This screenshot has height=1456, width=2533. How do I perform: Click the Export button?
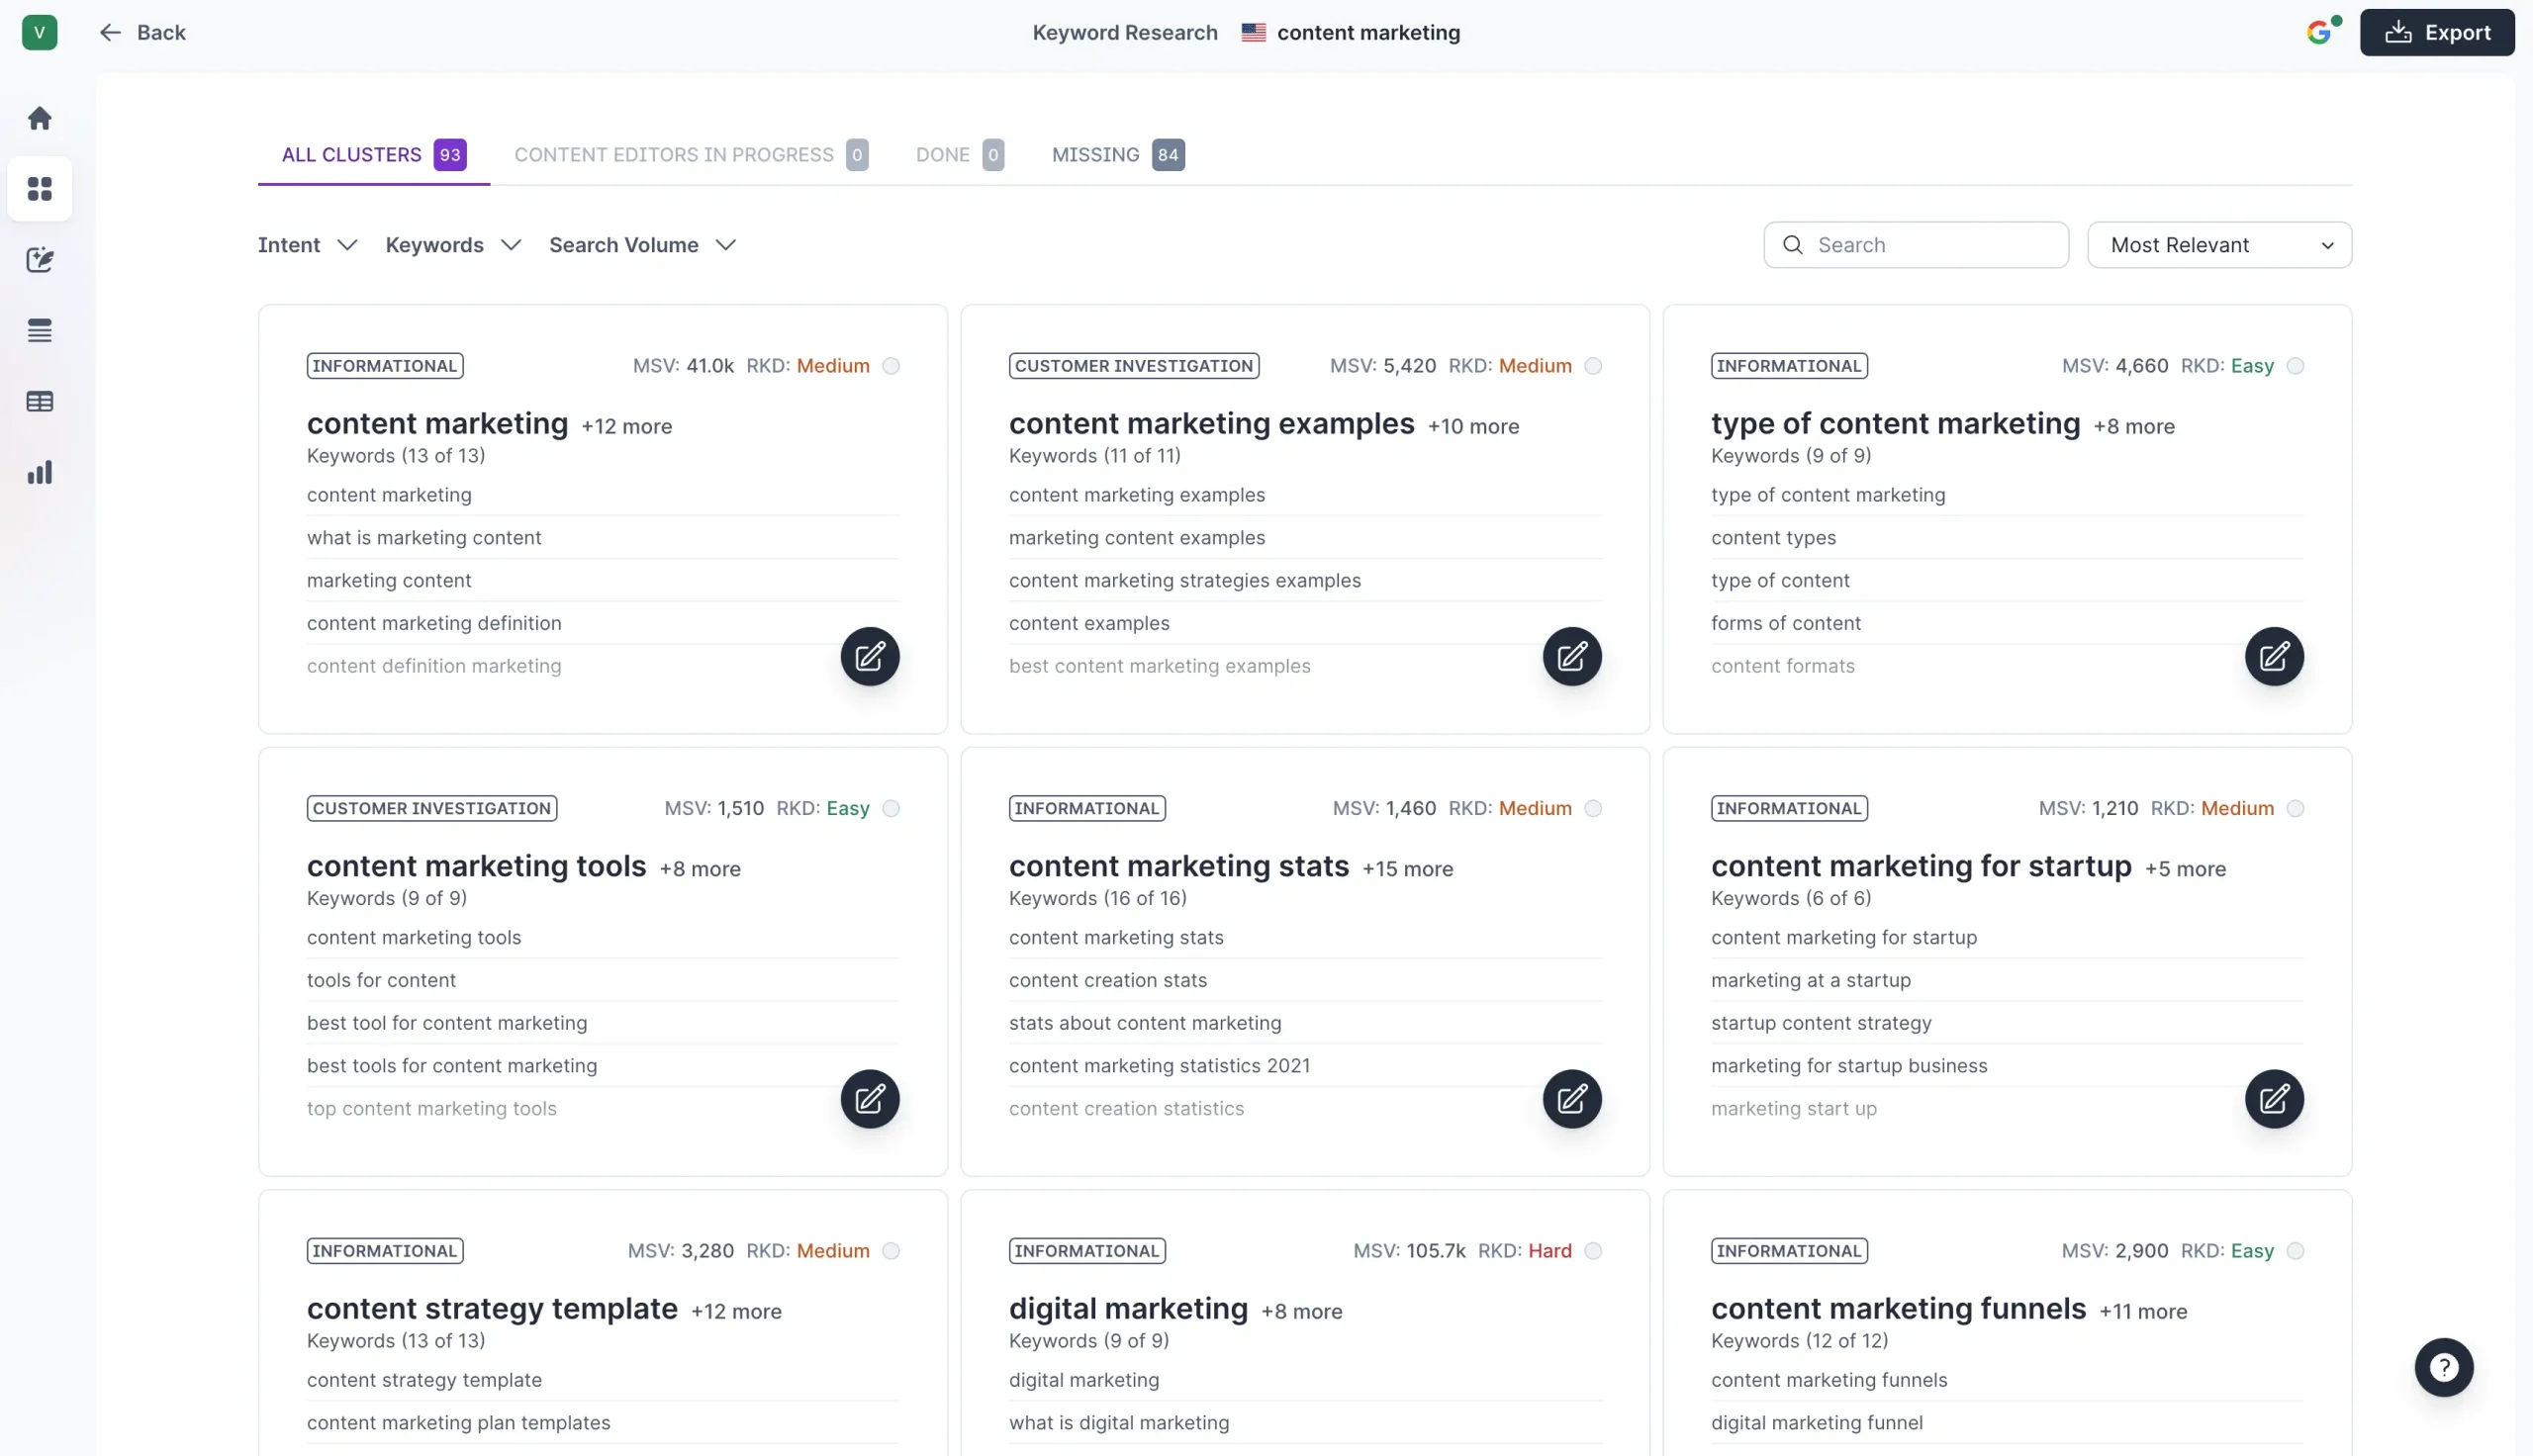coord(2436,32)
